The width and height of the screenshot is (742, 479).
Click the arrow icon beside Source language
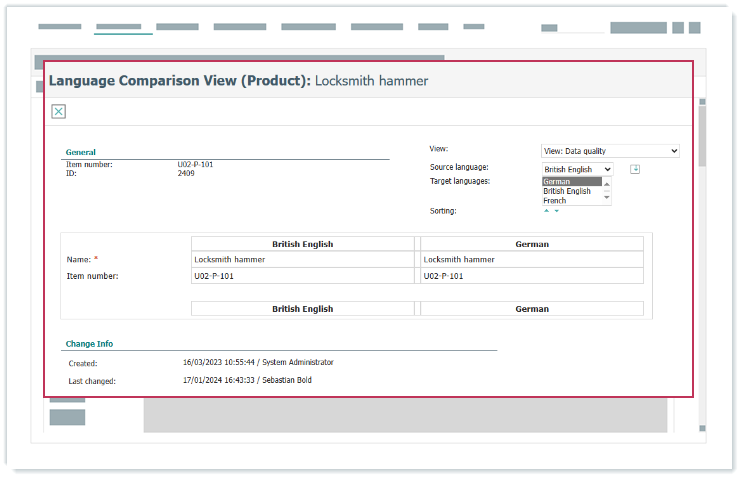point(635,169)
